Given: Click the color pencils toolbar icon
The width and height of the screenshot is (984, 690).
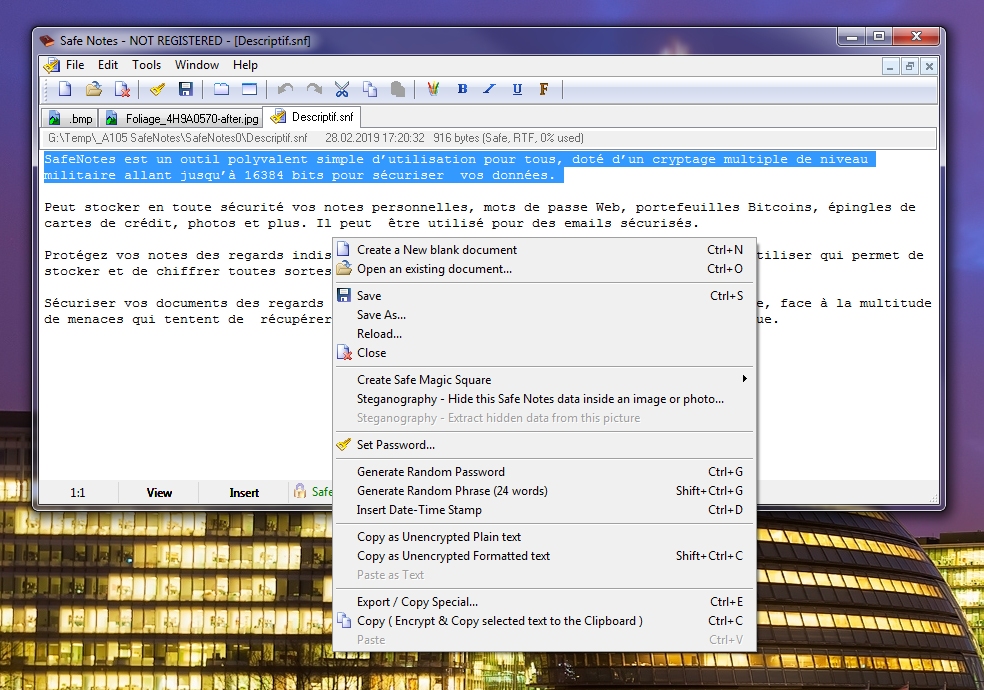Looking at the screenshot, I should point(433,89).
